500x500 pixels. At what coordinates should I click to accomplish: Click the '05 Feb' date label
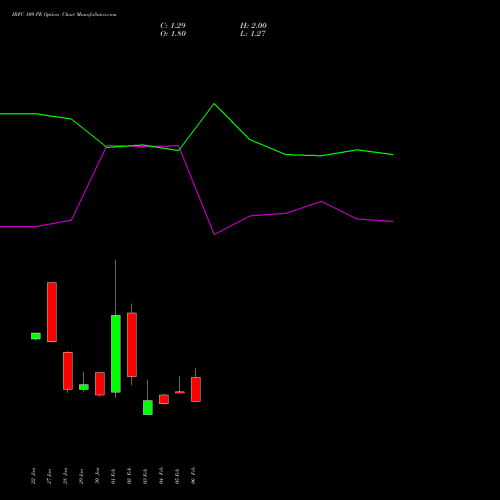point(177,476)
